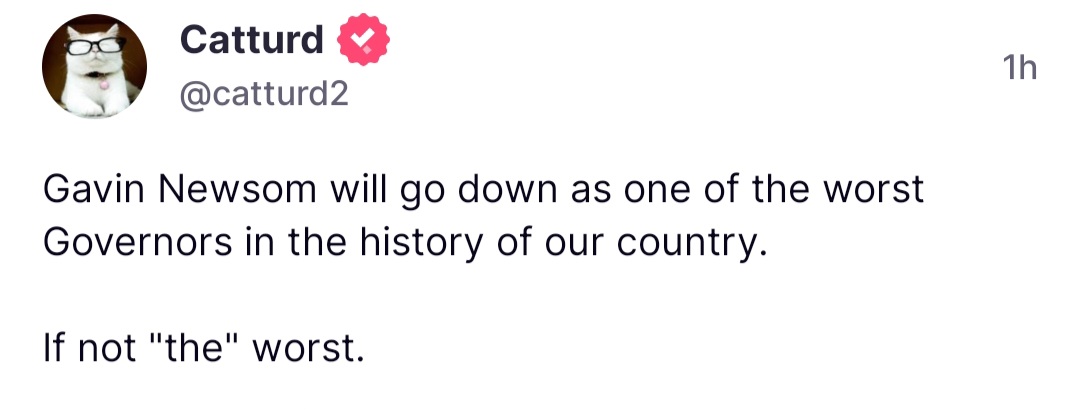Open the Catturd cat avatar picture

pos(94,66)
